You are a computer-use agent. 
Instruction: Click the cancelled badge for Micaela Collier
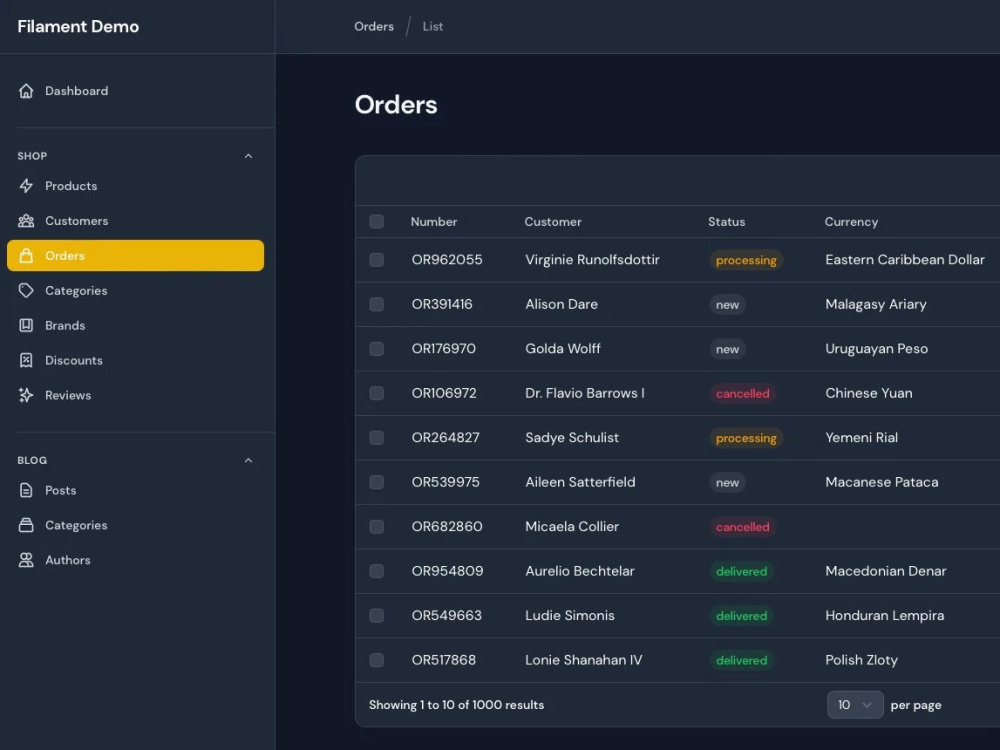(x=742, y=527)
